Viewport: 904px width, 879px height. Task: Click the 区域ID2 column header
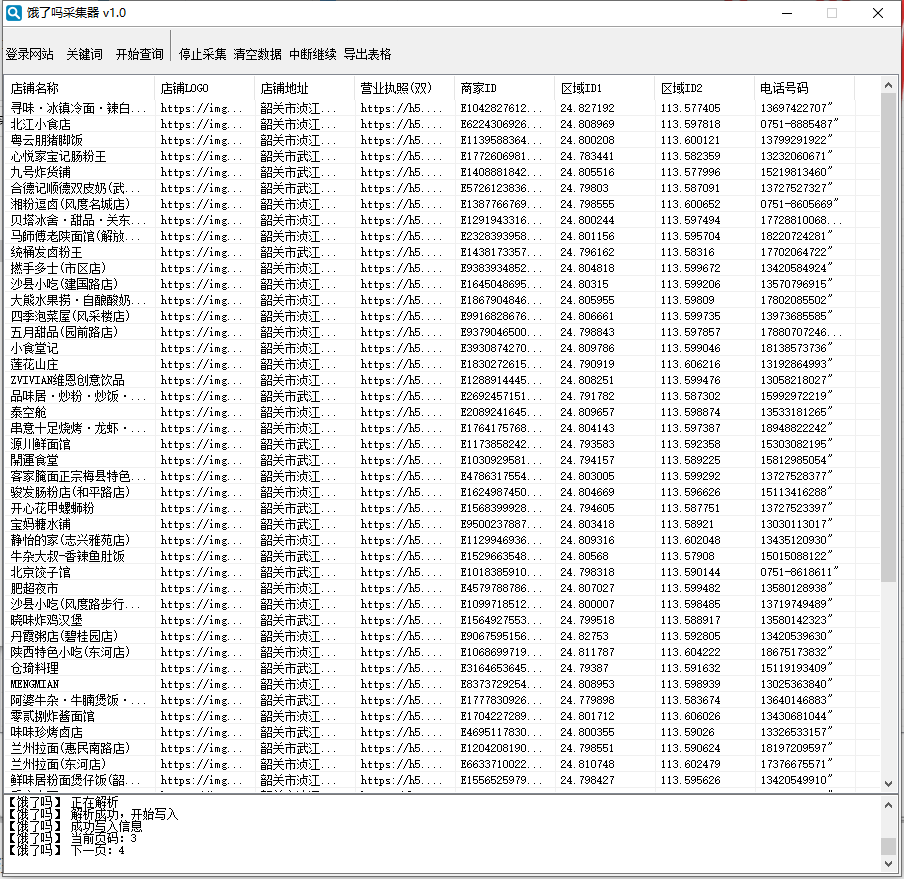[705, 88]
